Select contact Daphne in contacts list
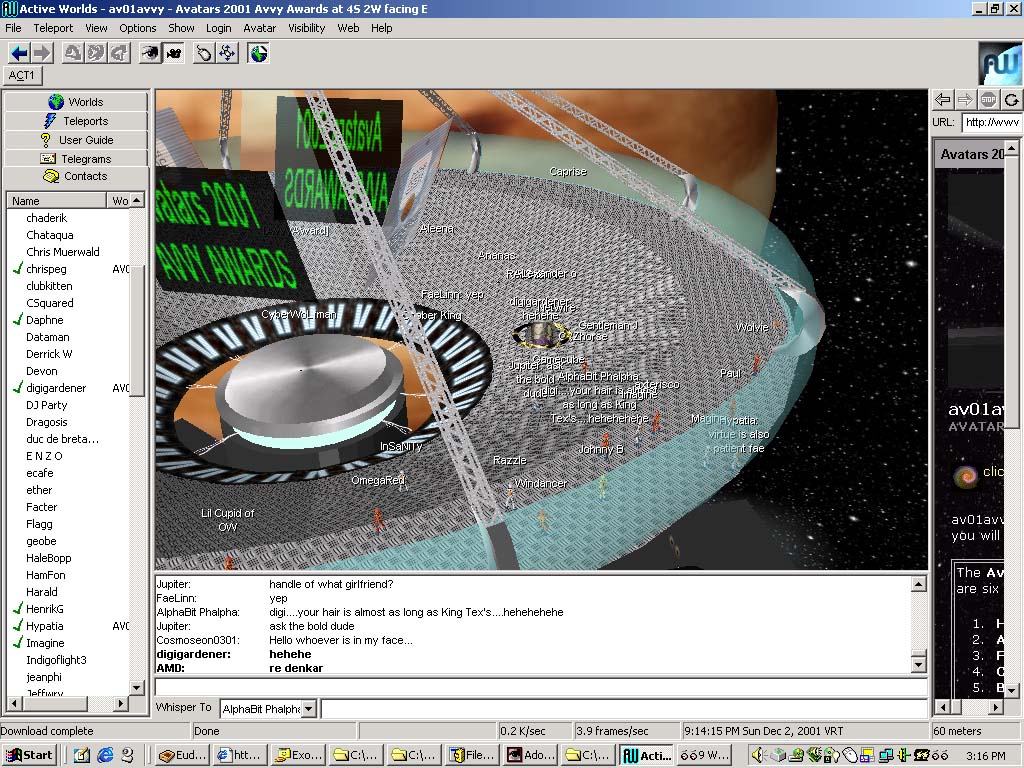Viewport: 1024px width, 768px height. (x=44, y=320)
